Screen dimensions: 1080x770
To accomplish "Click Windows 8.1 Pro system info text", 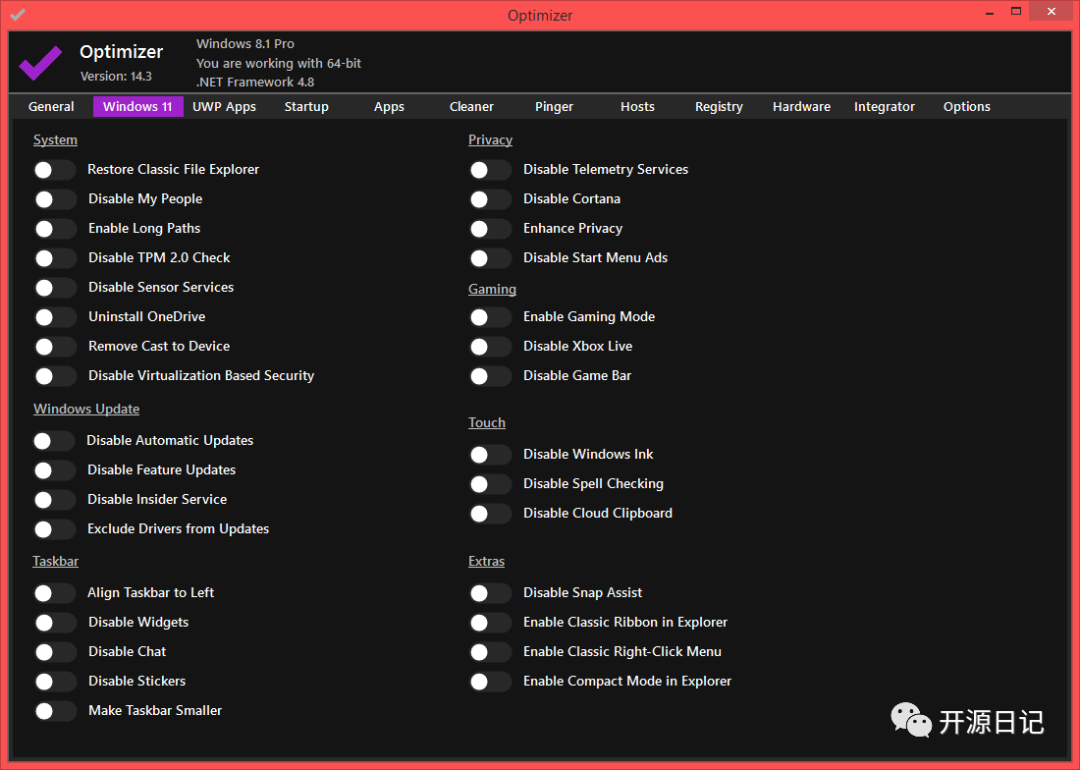I will point(245,43).
